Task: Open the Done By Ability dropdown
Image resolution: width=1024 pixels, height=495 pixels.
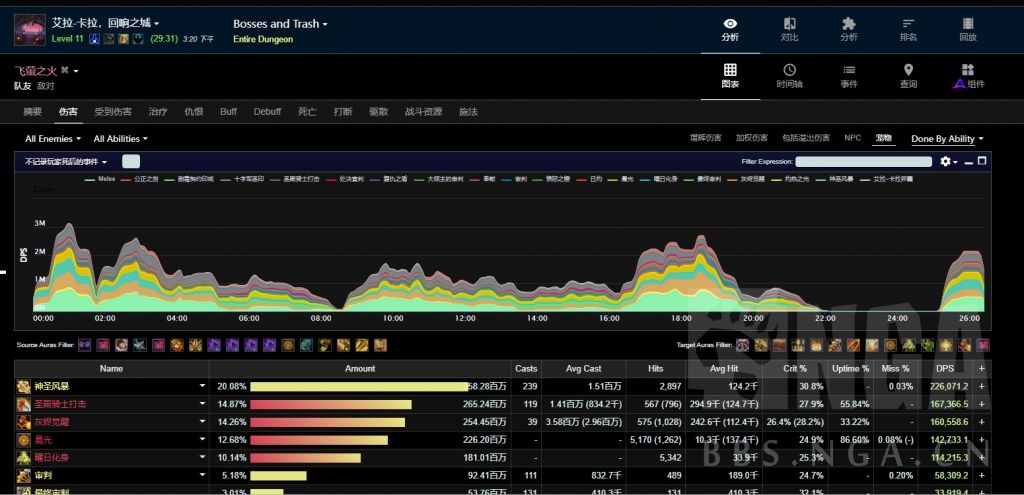Action: 947,139
